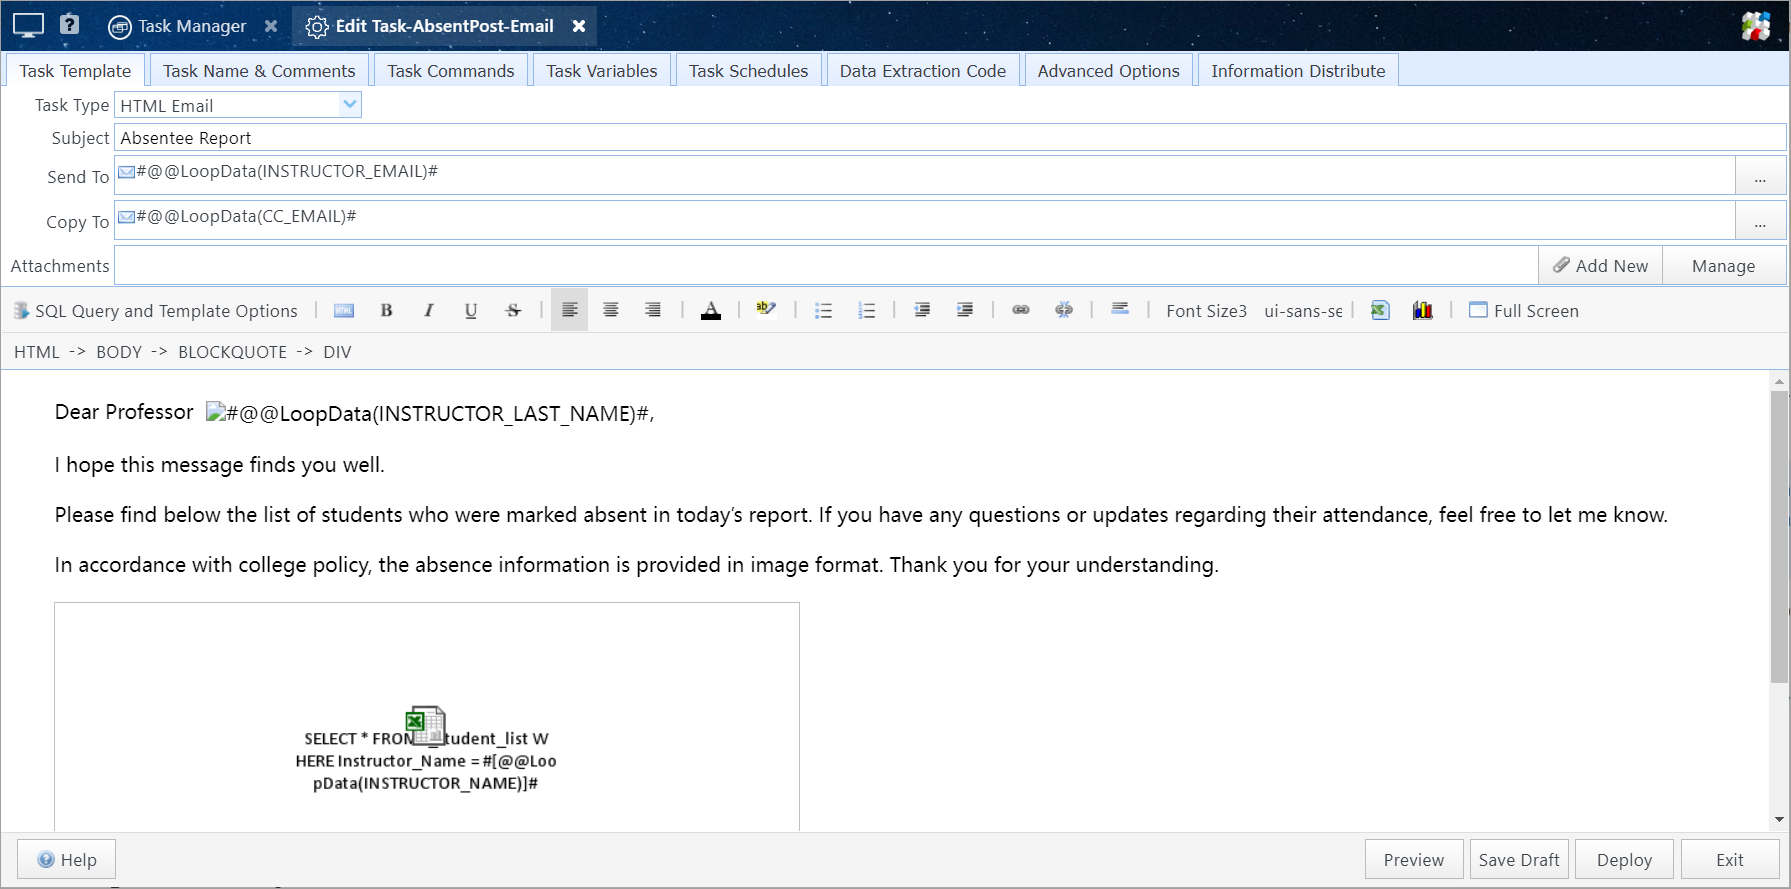Click the Attachments field
The width and height of the screenshot is (1791, 889).
(x=826, y=266)
